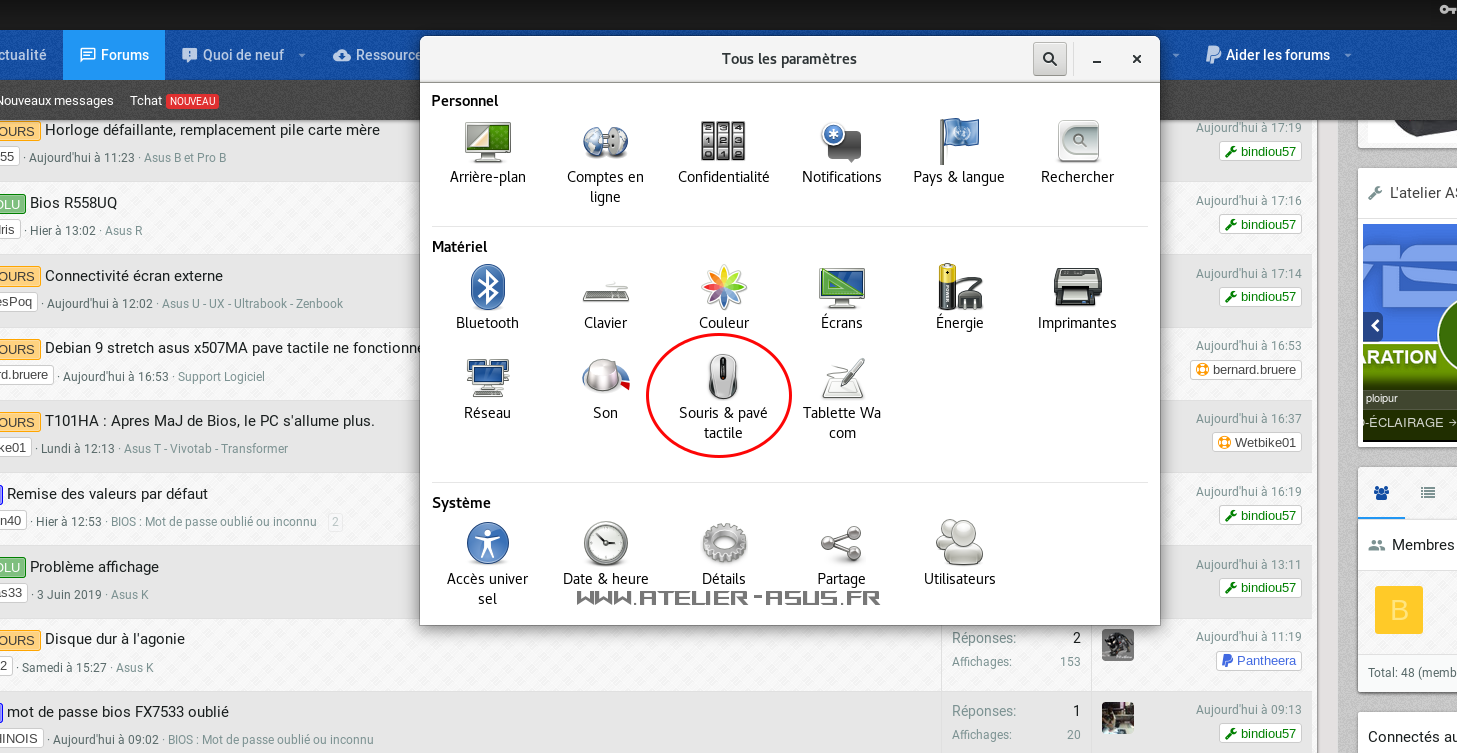Screen dimensions: 1457x753
Task: Open the Écrans display settings
Action: [841, 297]
